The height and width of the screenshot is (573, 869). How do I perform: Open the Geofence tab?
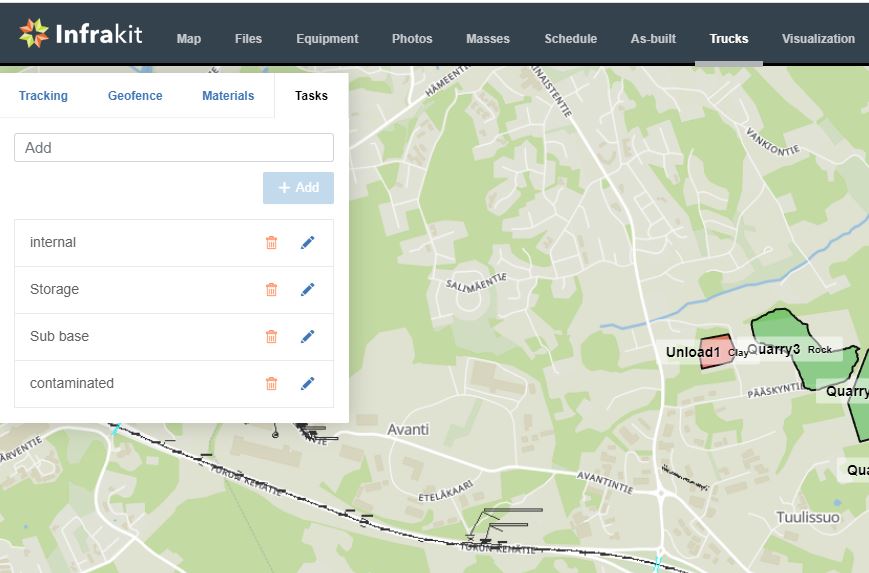tap(135, 95)
